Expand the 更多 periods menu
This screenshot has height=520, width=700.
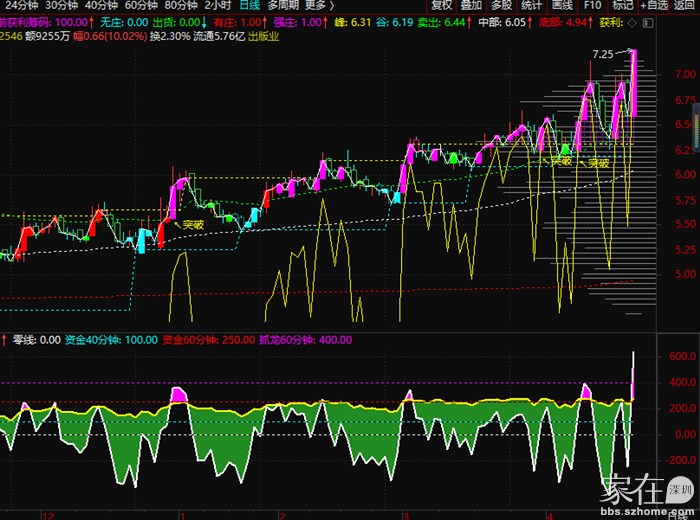(321, 5)
